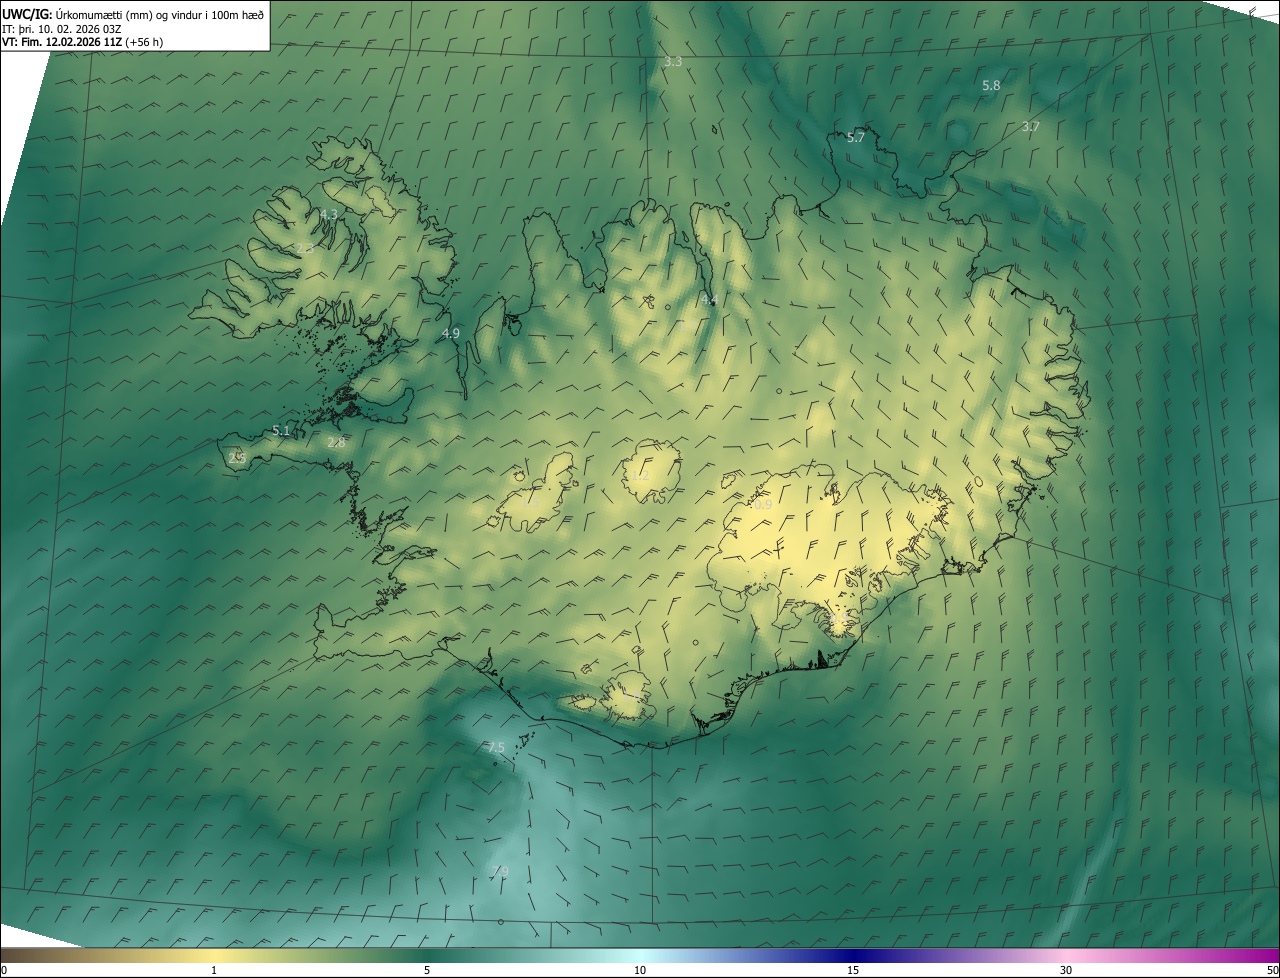Click the 7.5 value label

[x=496, y=748]
